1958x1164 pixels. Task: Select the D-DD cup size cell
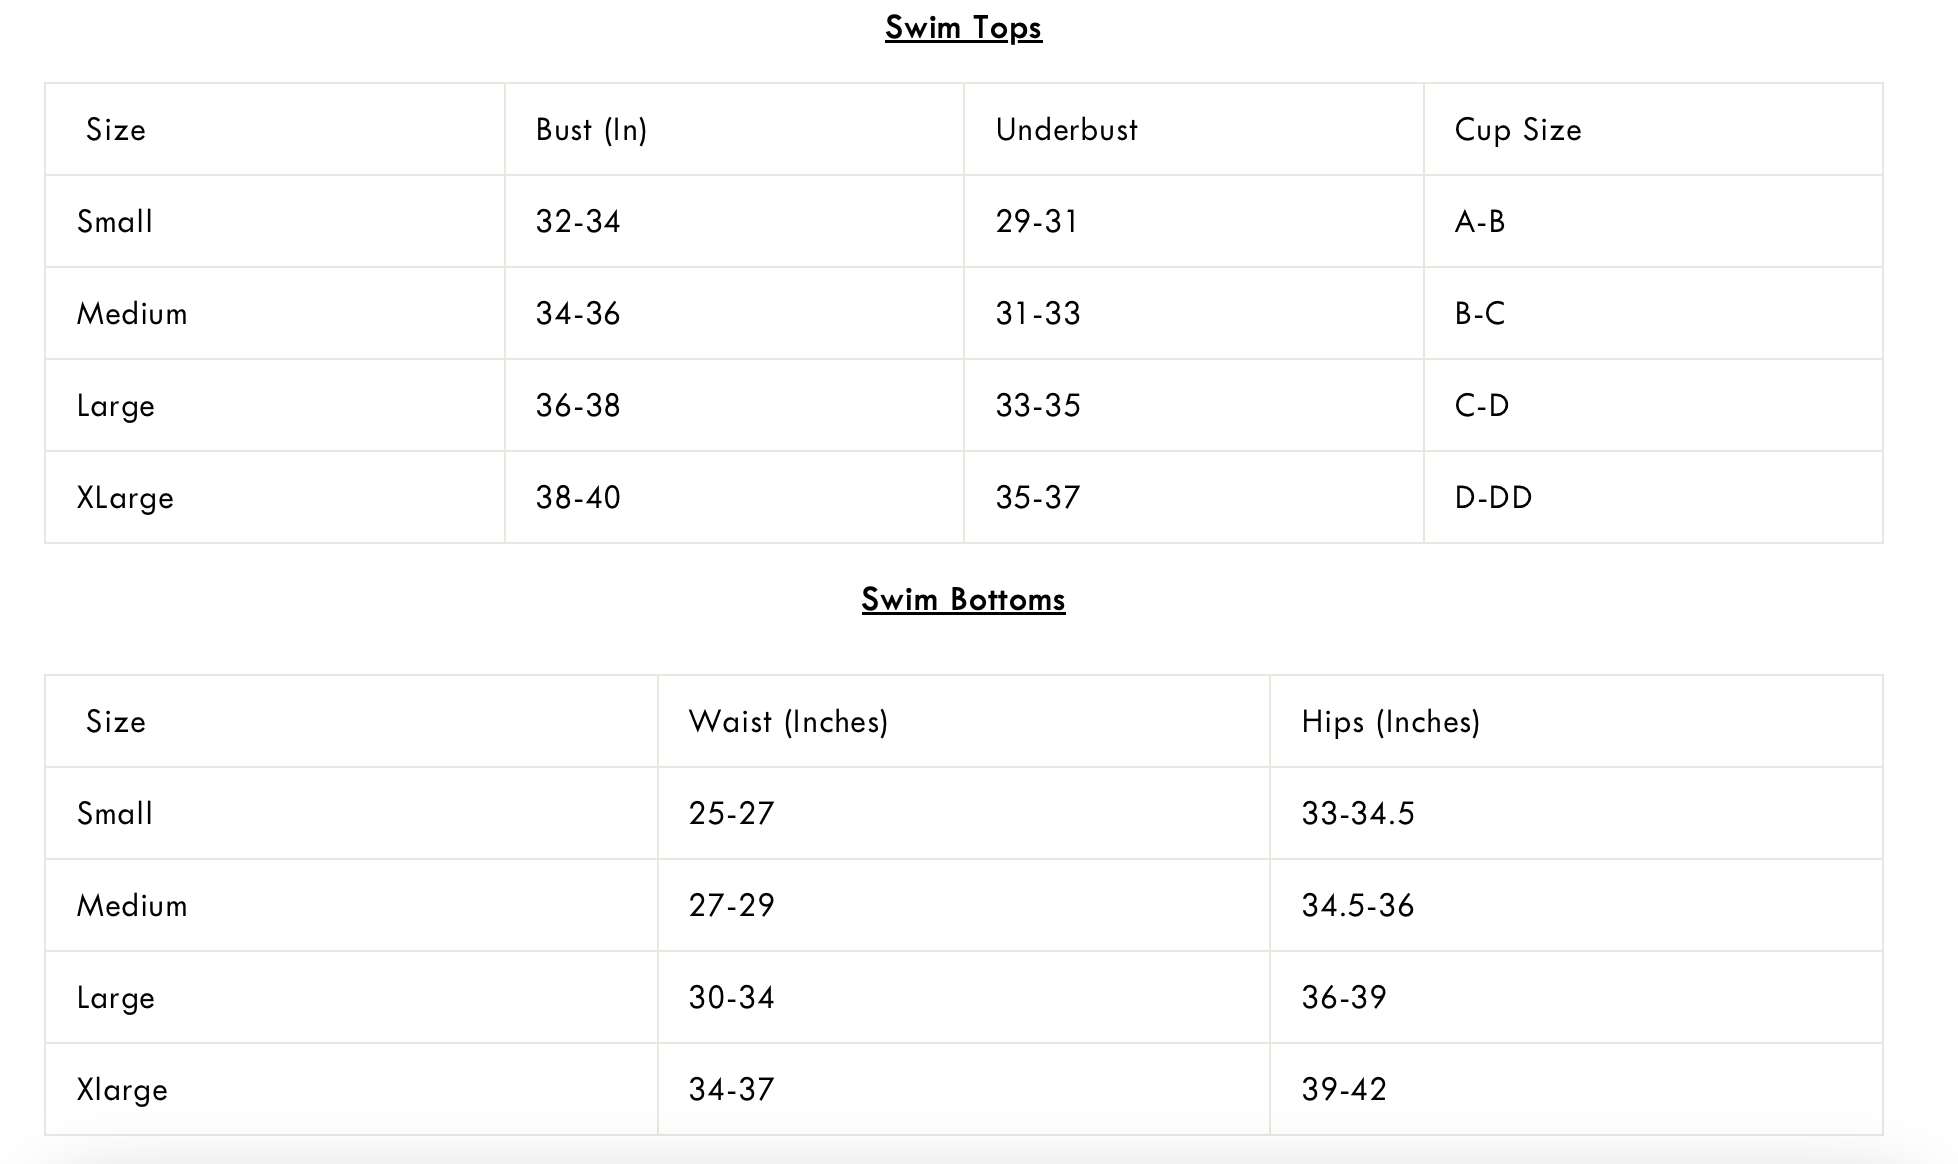[x=1493, y=498]
